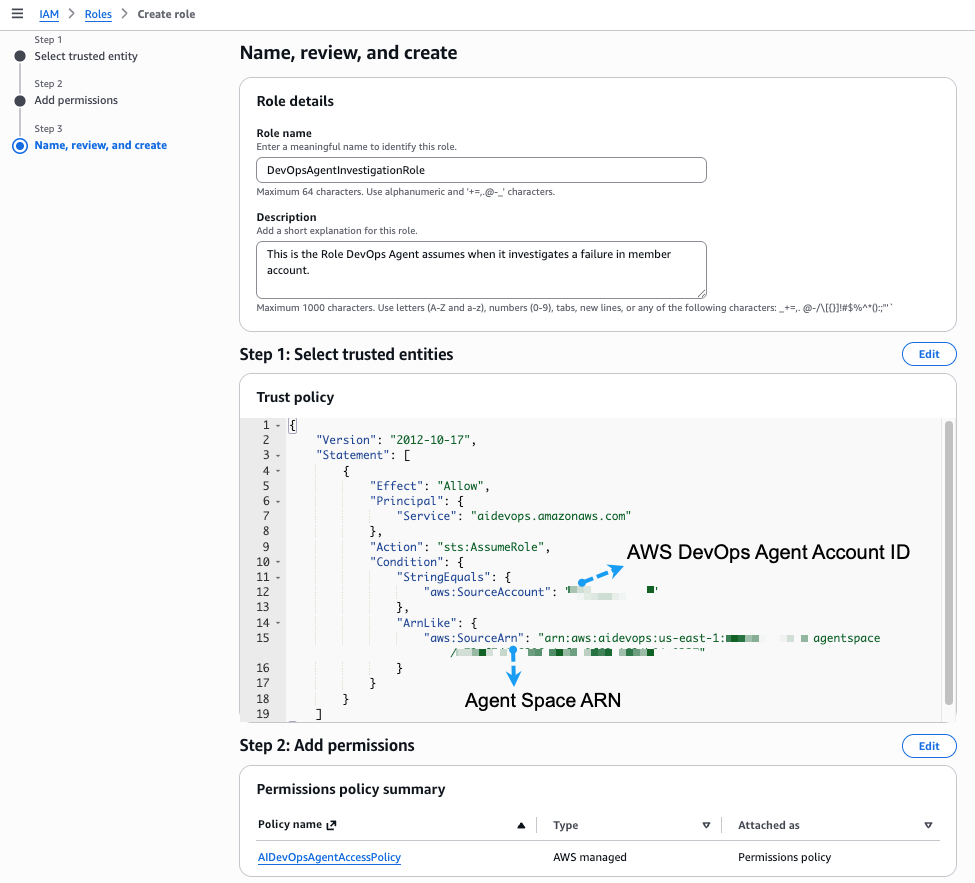Select the Step 1 'Select trusted entity' wizard step

[86, 56]
